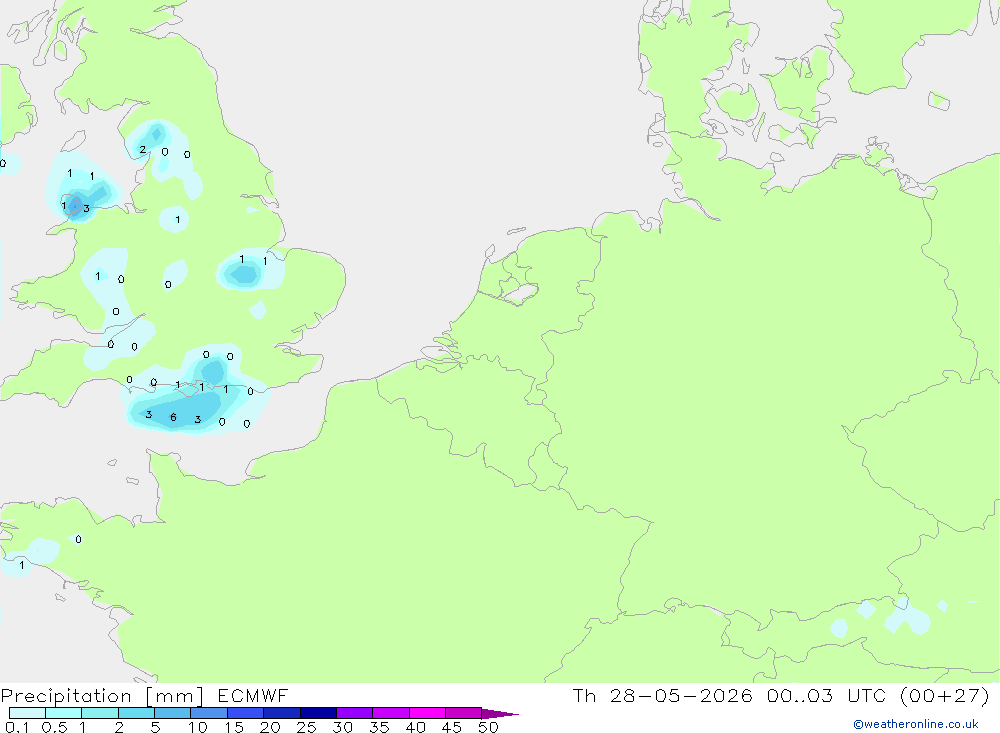1000x733 pixels.
Task: Click the '50' legend scale label
Action: [x=489, y=727]
